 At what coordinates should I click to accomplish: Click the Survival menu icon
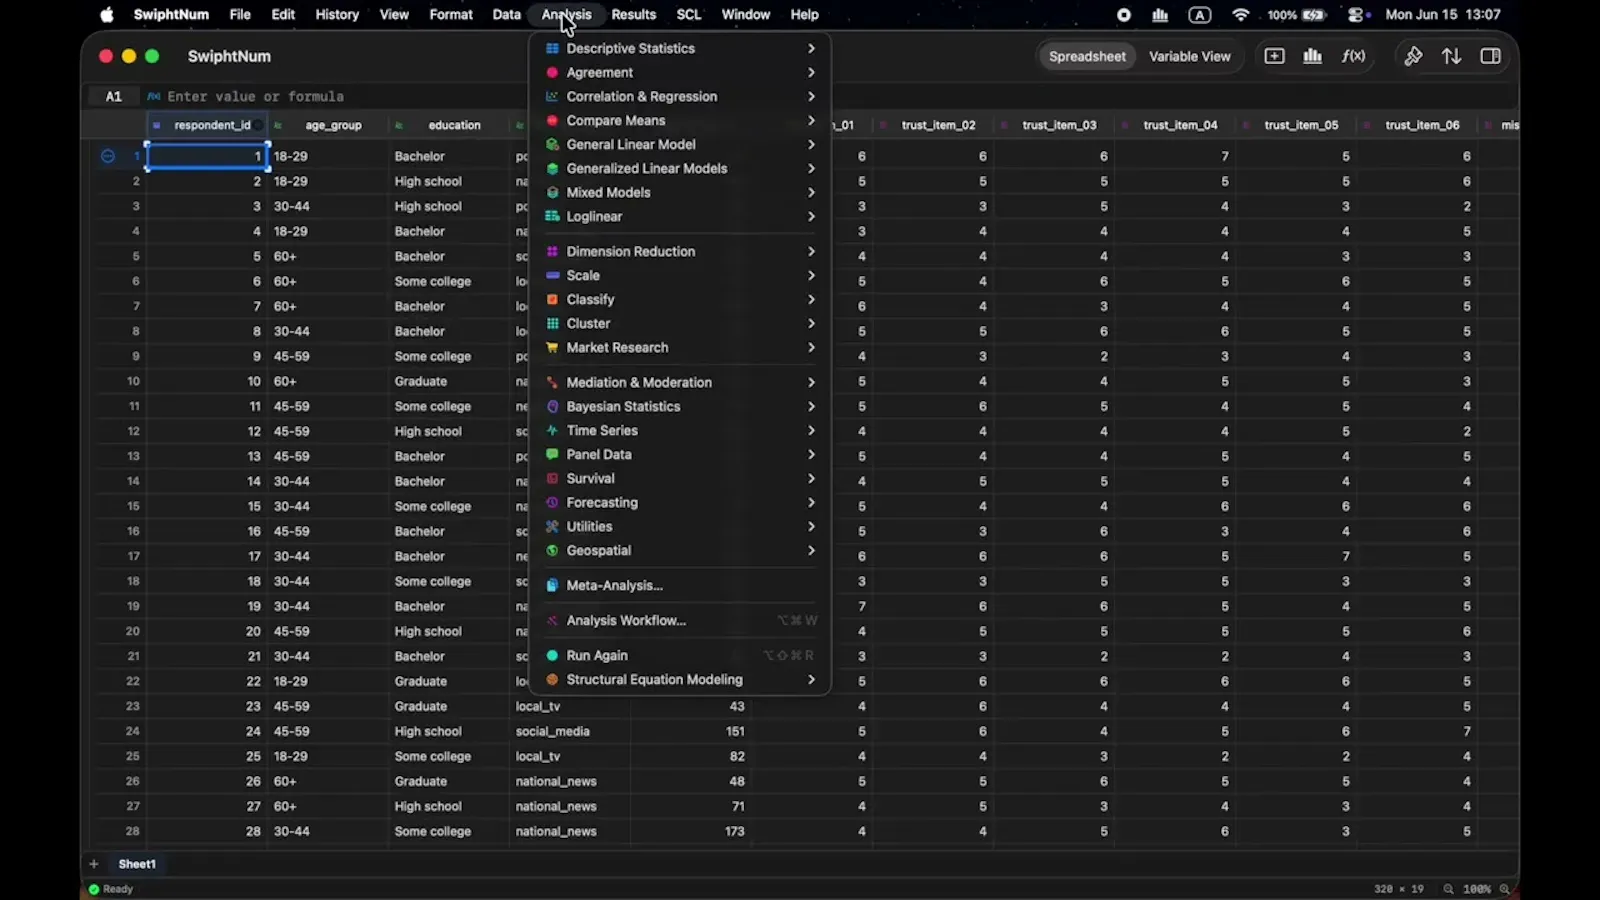[x=552, y=478]
